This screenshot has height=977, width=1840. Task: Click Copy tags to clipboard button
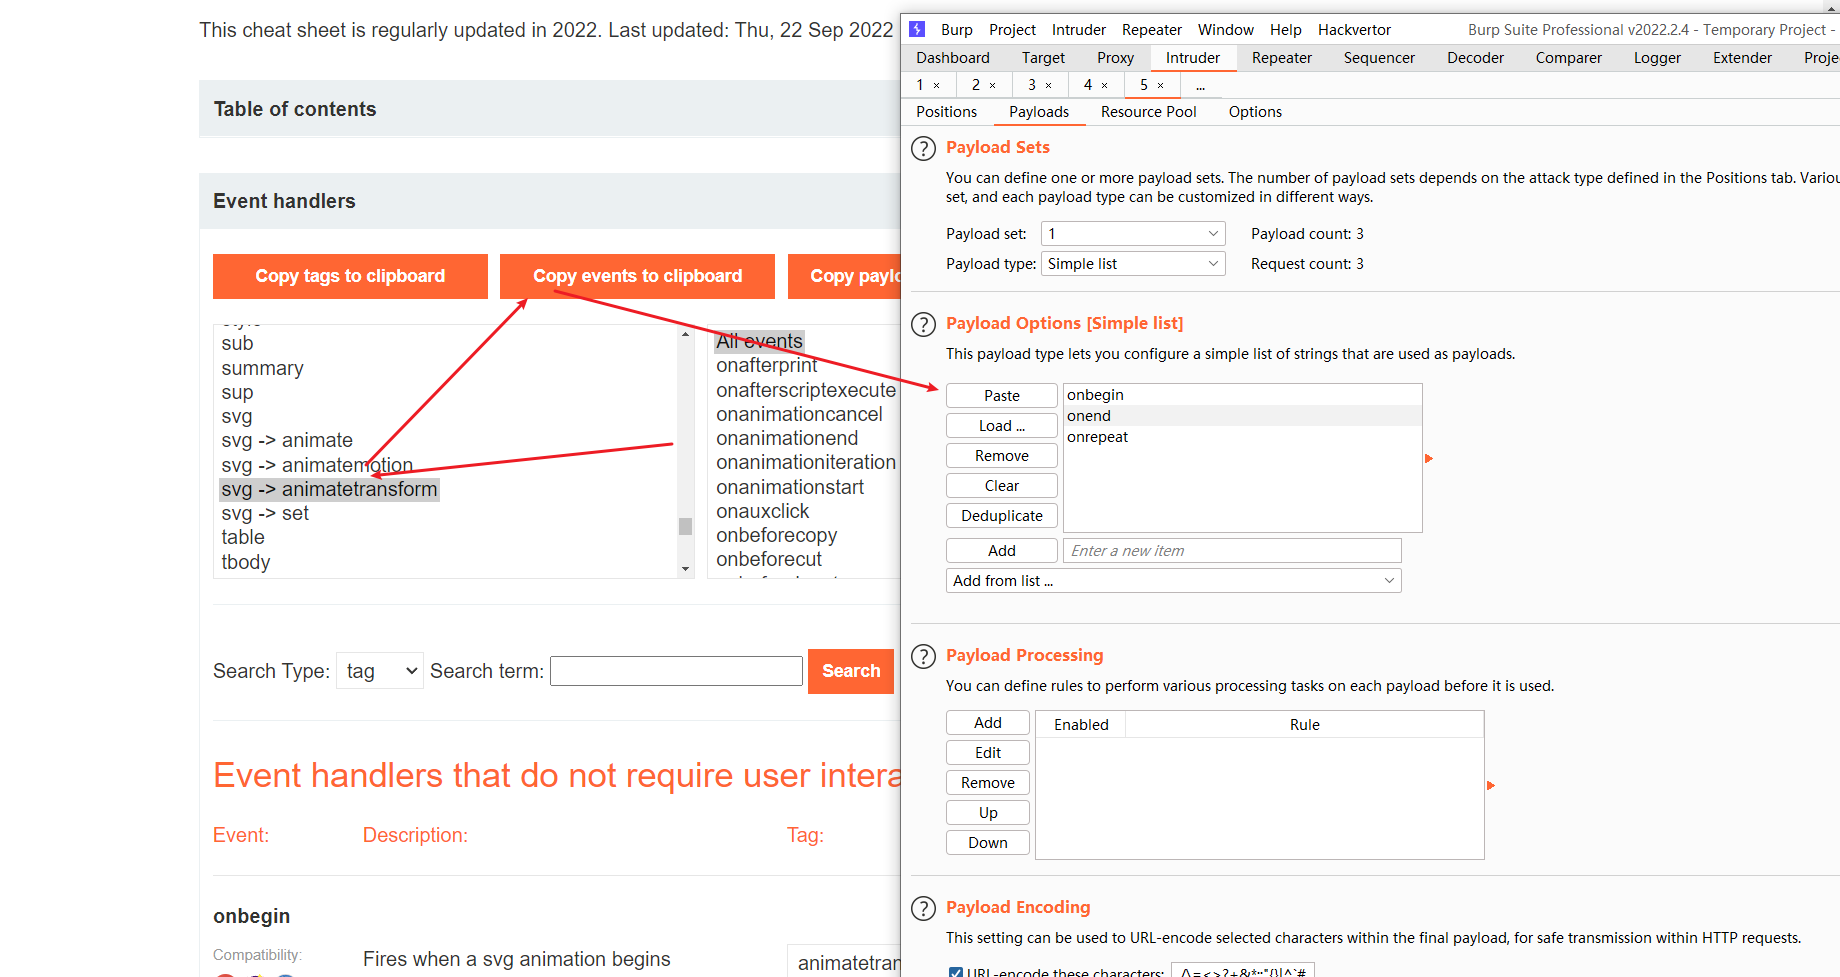tap(350, 276)
